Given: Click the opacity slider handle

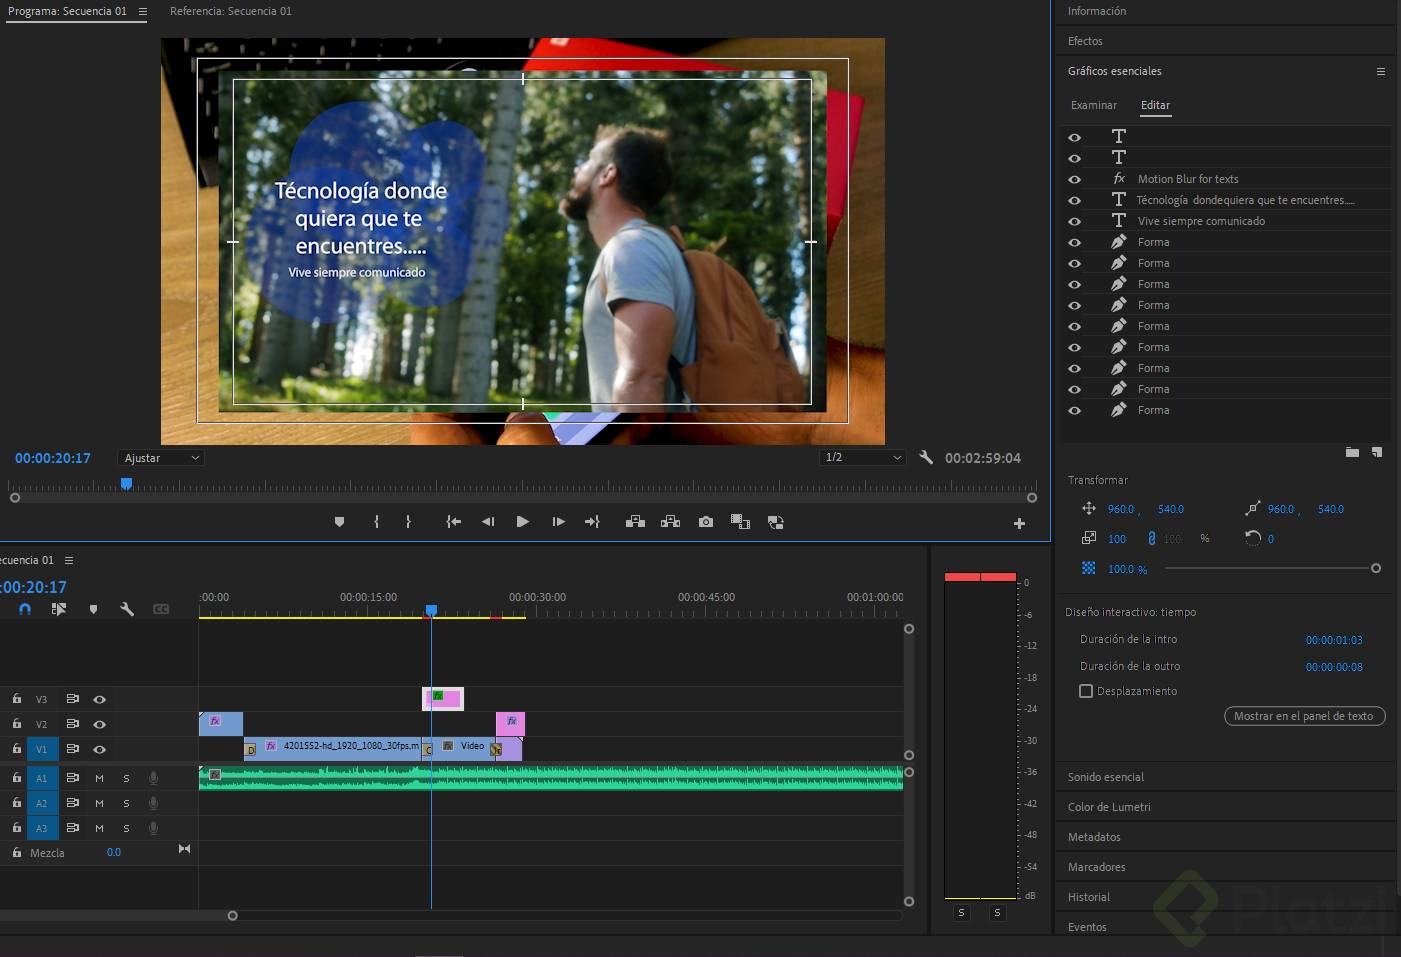Looking at the screenshot, I should click(1376, 569).
